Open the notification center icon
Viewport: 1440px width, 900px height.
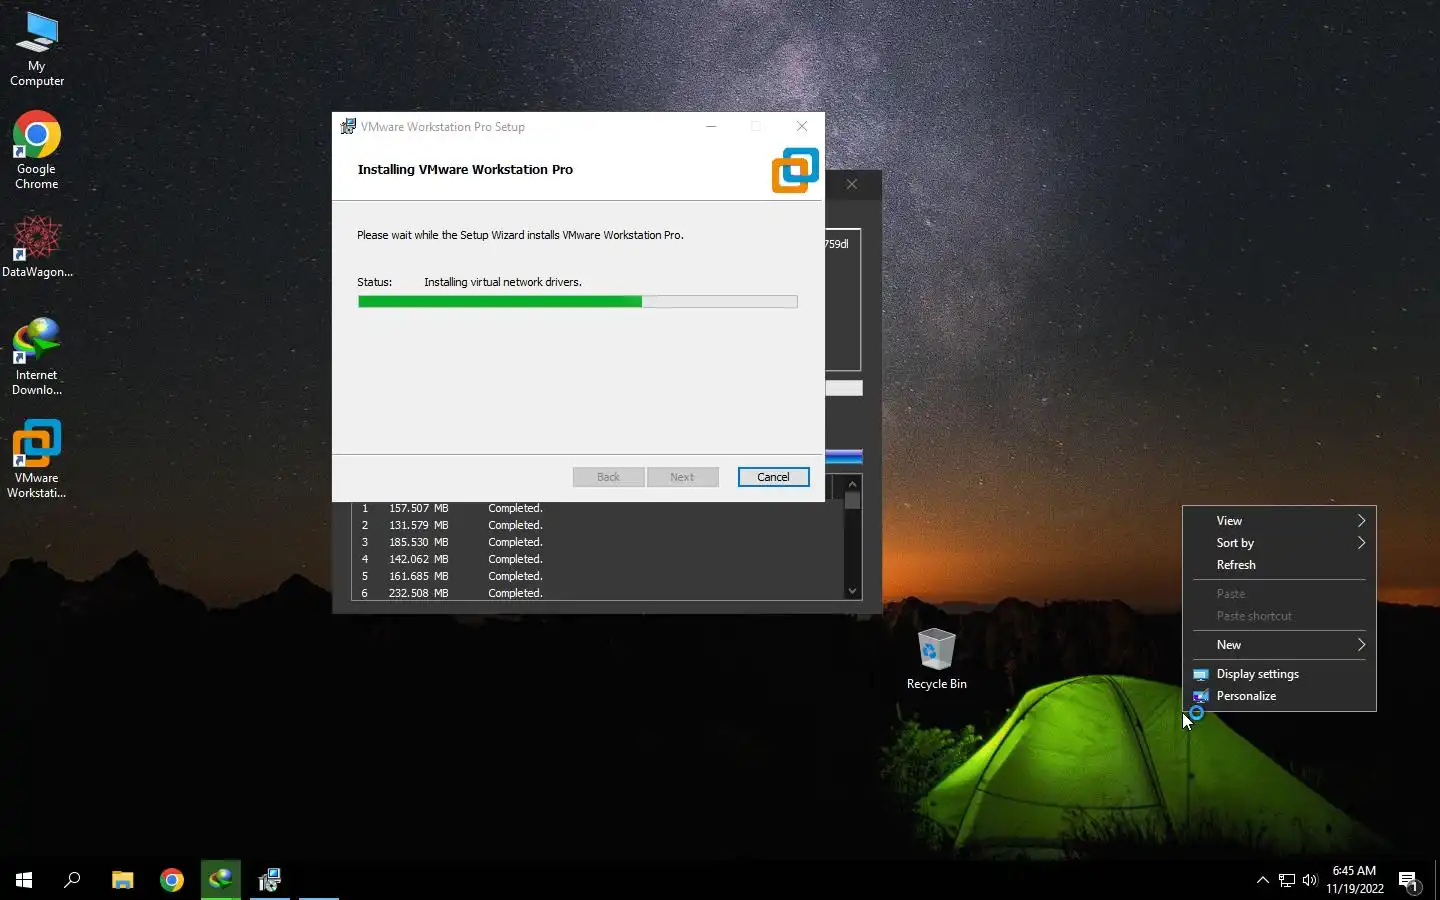[1409, 881]
